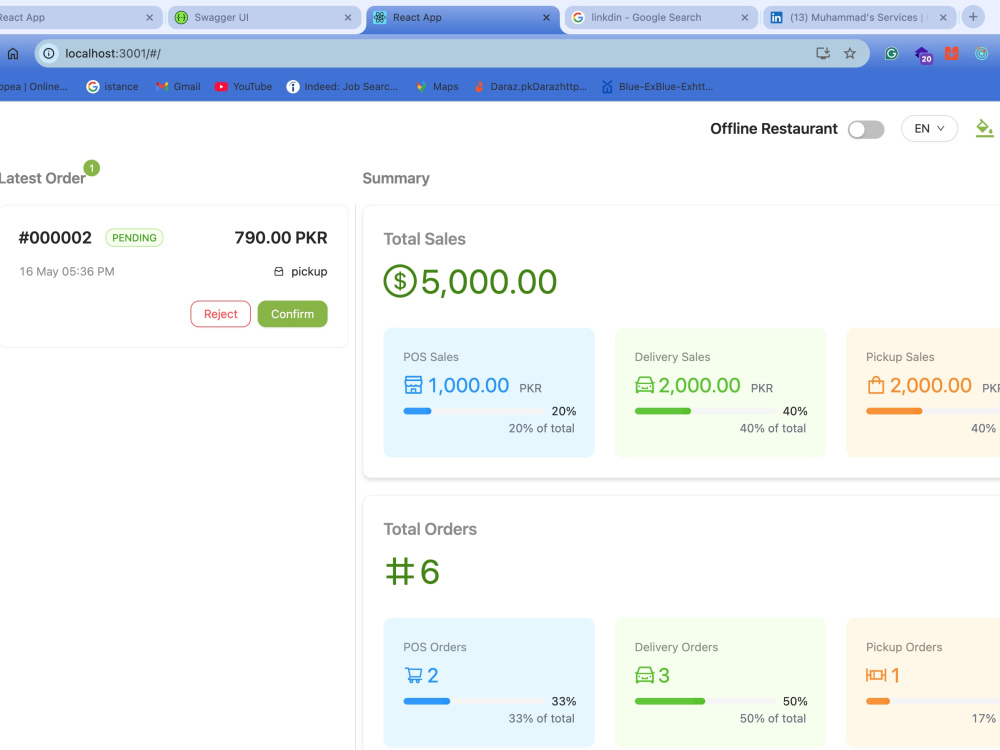Open the EN language dropdown
Screen dimensions: 1000x750
(x=929, y=129)
